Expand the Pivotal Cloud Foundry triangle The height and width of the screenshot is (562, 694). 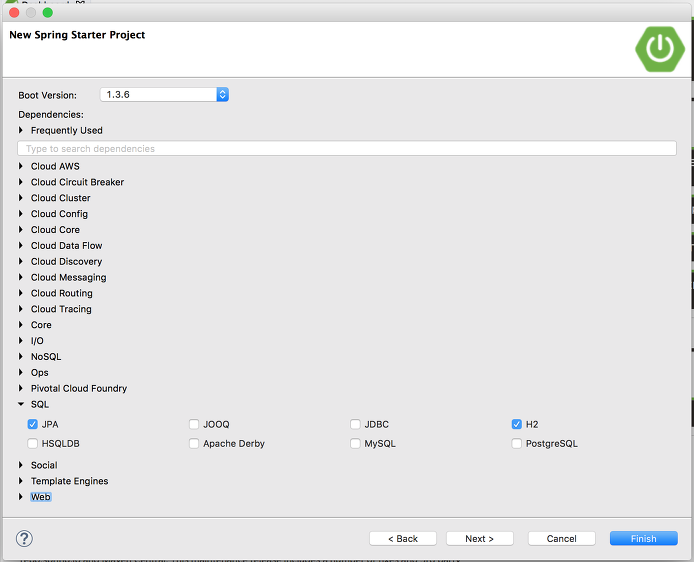pos(20,389)
